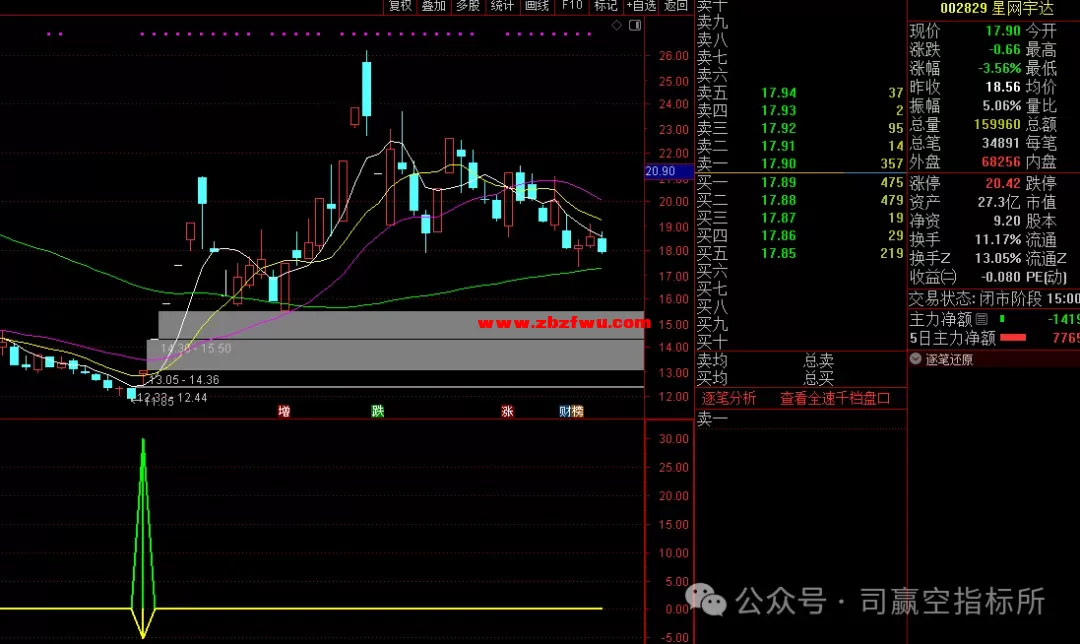This screenshot has height=644, width=1080.
Task: Click the 涨停 value 20.42
Action: coord(1002,183)
